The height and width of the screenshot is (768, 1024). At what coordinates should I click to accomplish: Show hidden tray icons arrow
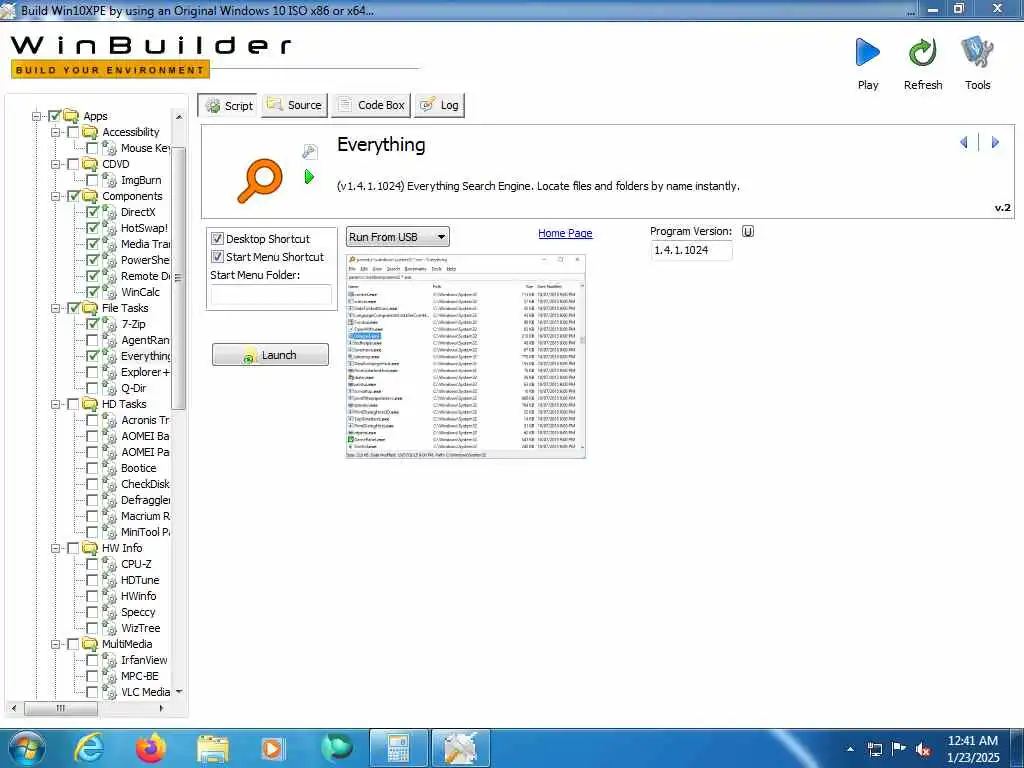[x=850, y=750]
